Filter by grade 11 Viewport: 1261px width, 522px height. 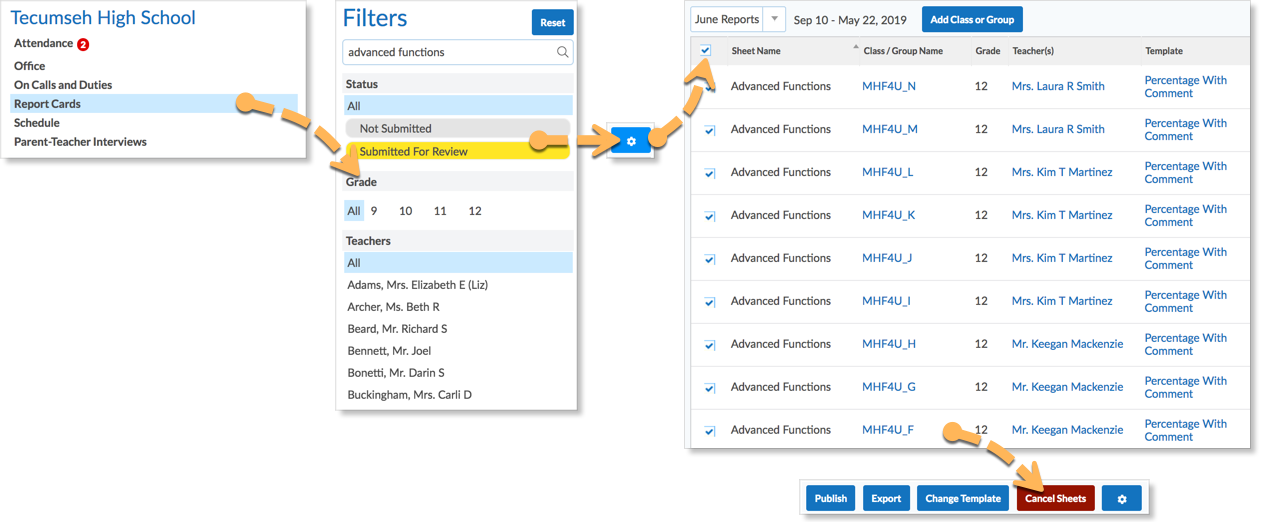[440, 211]
